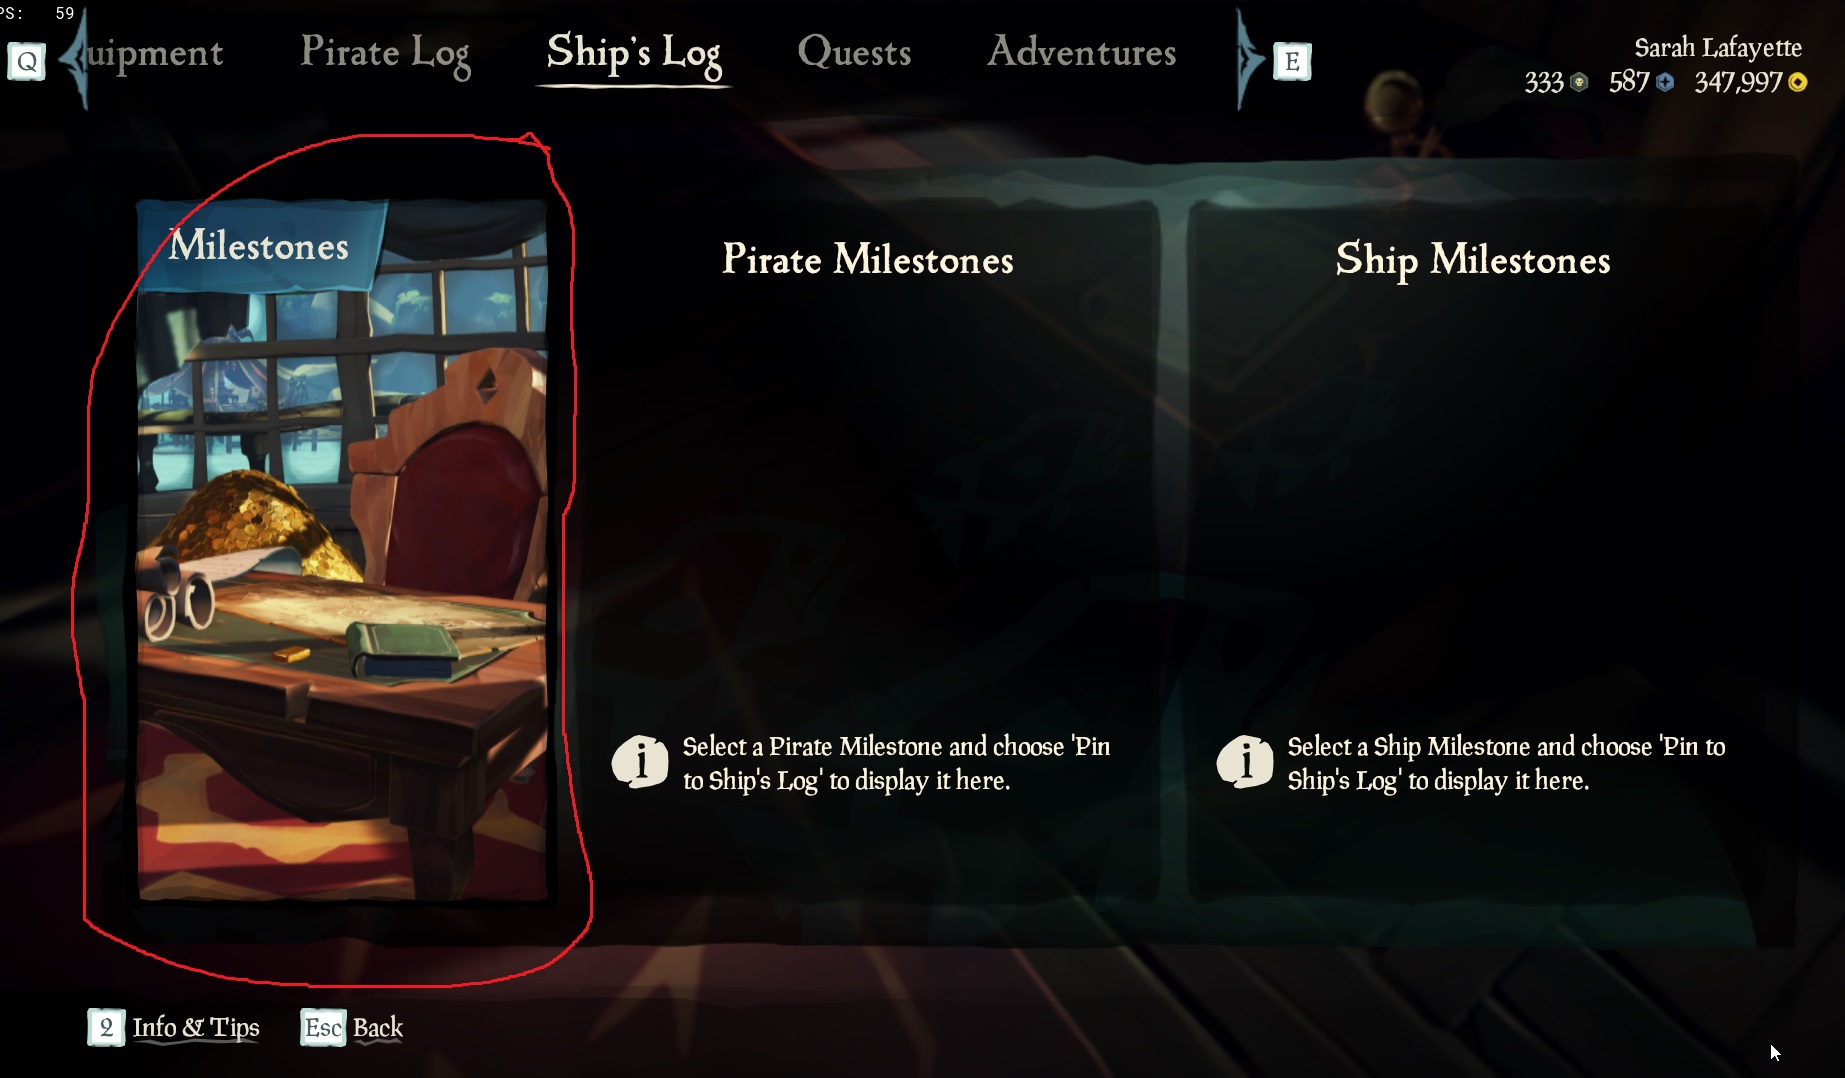The image size is (1845, 1078).
Task: Click the Pirate Milestones info icon
Action: [640, 763]
